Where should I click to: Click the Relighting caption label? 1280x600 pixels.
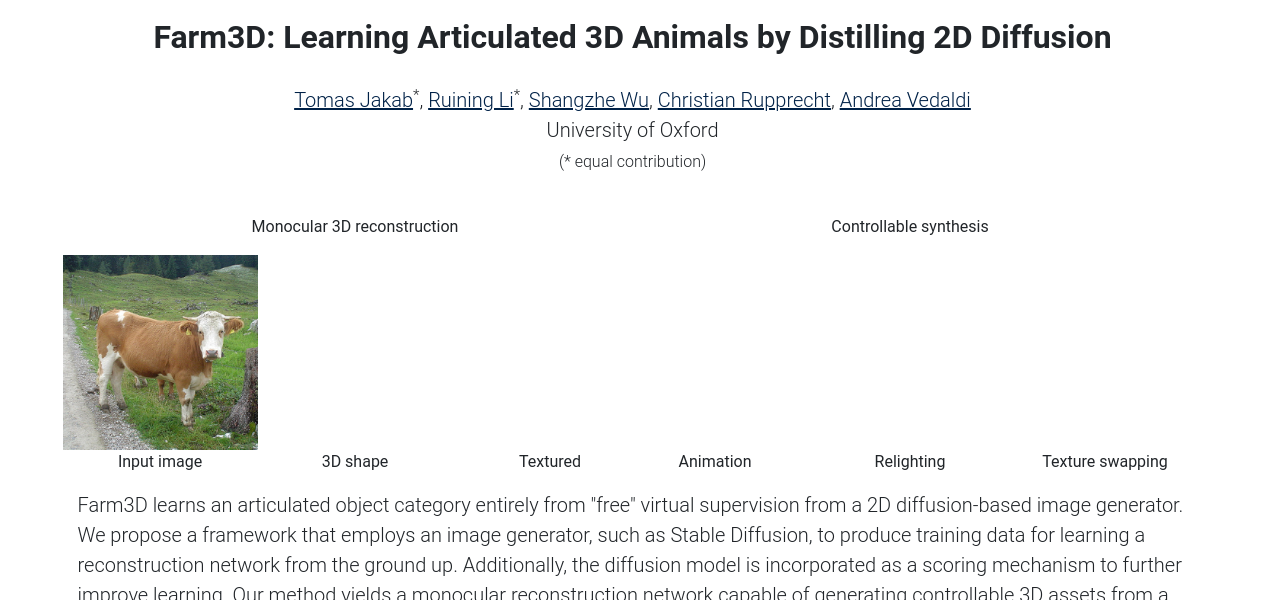pyautogui.click(x=909, y=462)
